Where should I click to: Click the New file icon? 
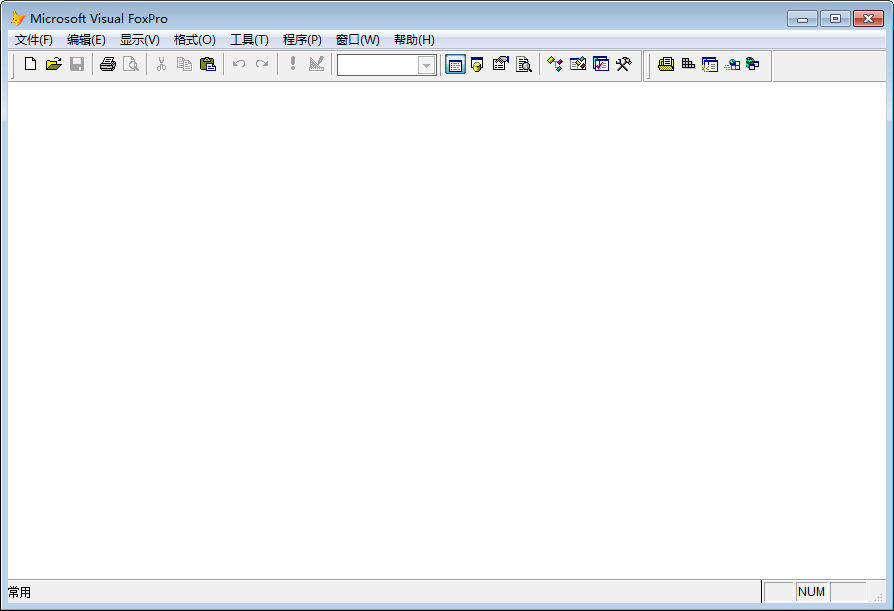tap(30, 64)
